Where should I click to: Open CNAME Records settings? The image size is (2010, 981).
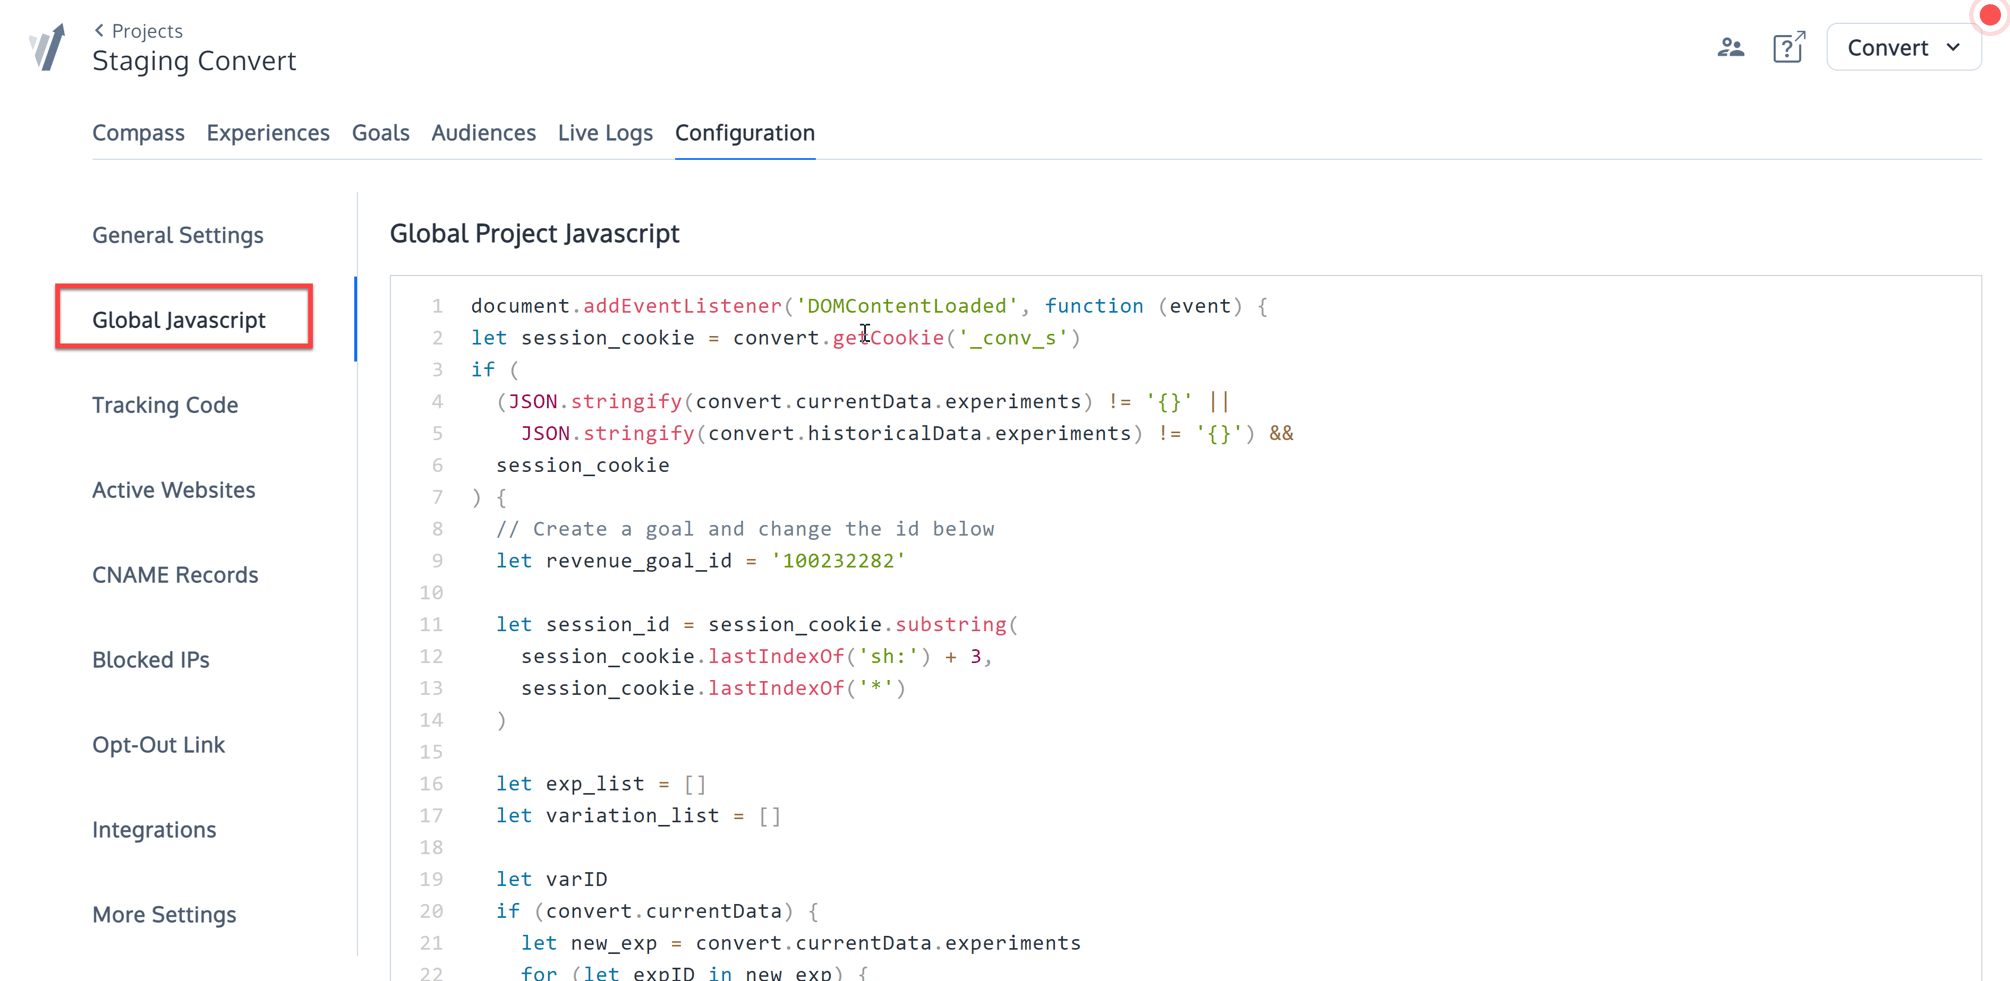click(x=175, y=575)
